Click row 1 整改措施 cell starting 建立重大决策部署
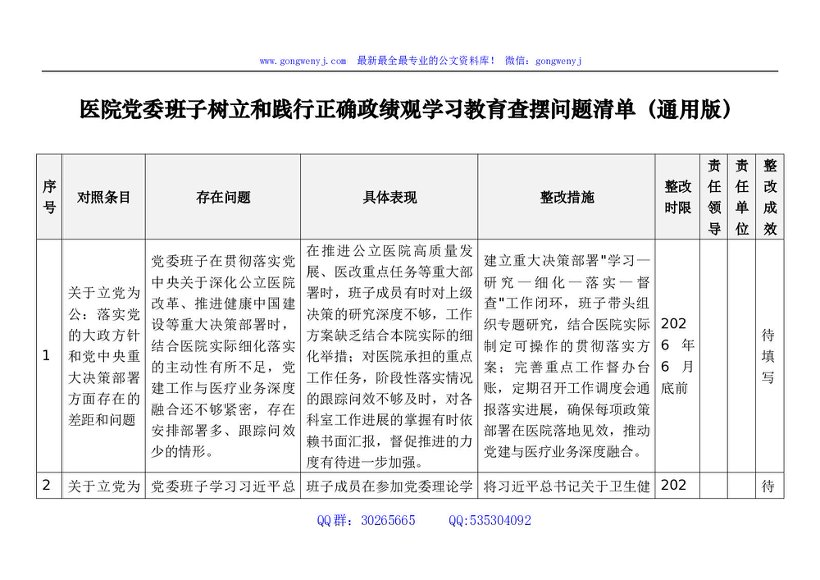This screenshot has height=580, width=820. (566, 355)
